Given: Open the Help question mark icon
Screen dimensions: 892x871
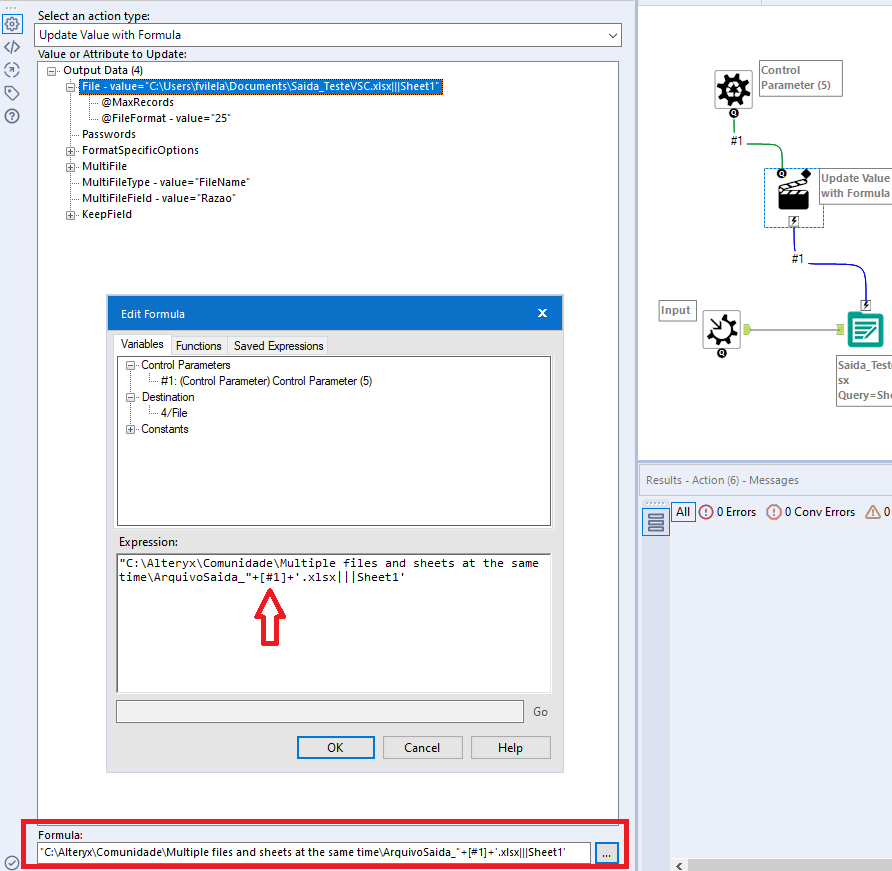Looking at the screenshot, I should pos(12,116).
